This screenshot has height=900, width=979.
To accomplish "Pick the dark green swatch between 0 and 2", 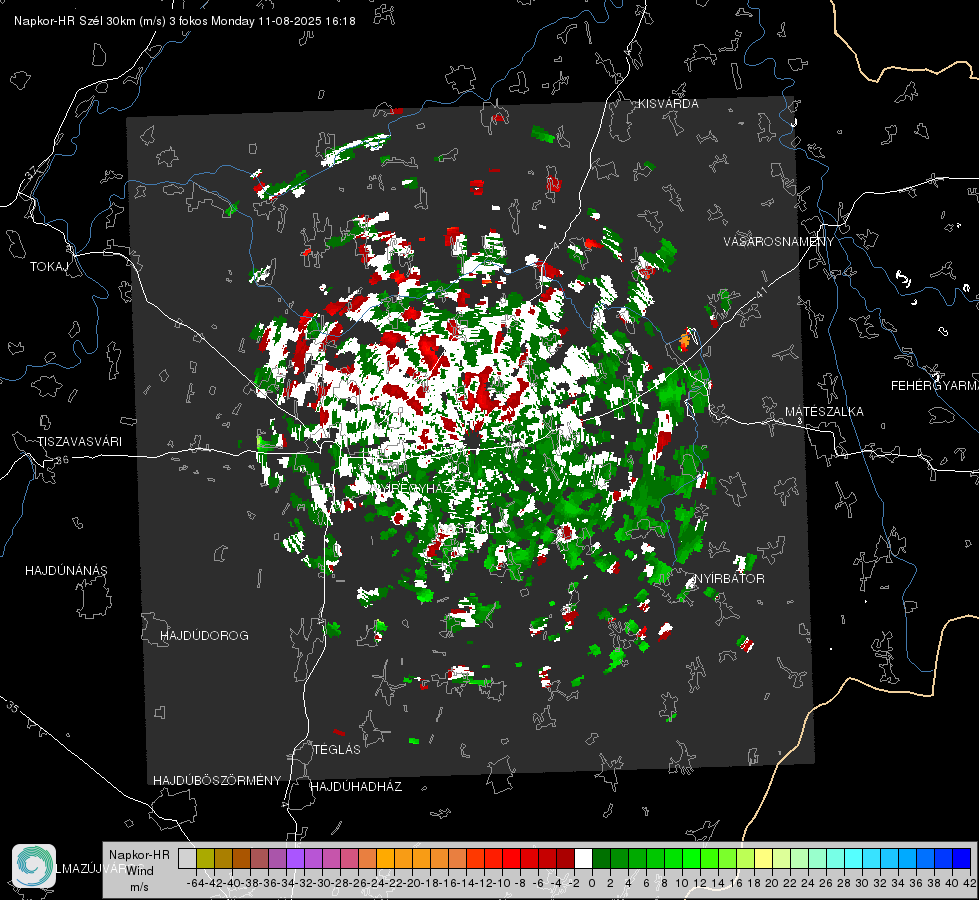I will tap(601, 858).
